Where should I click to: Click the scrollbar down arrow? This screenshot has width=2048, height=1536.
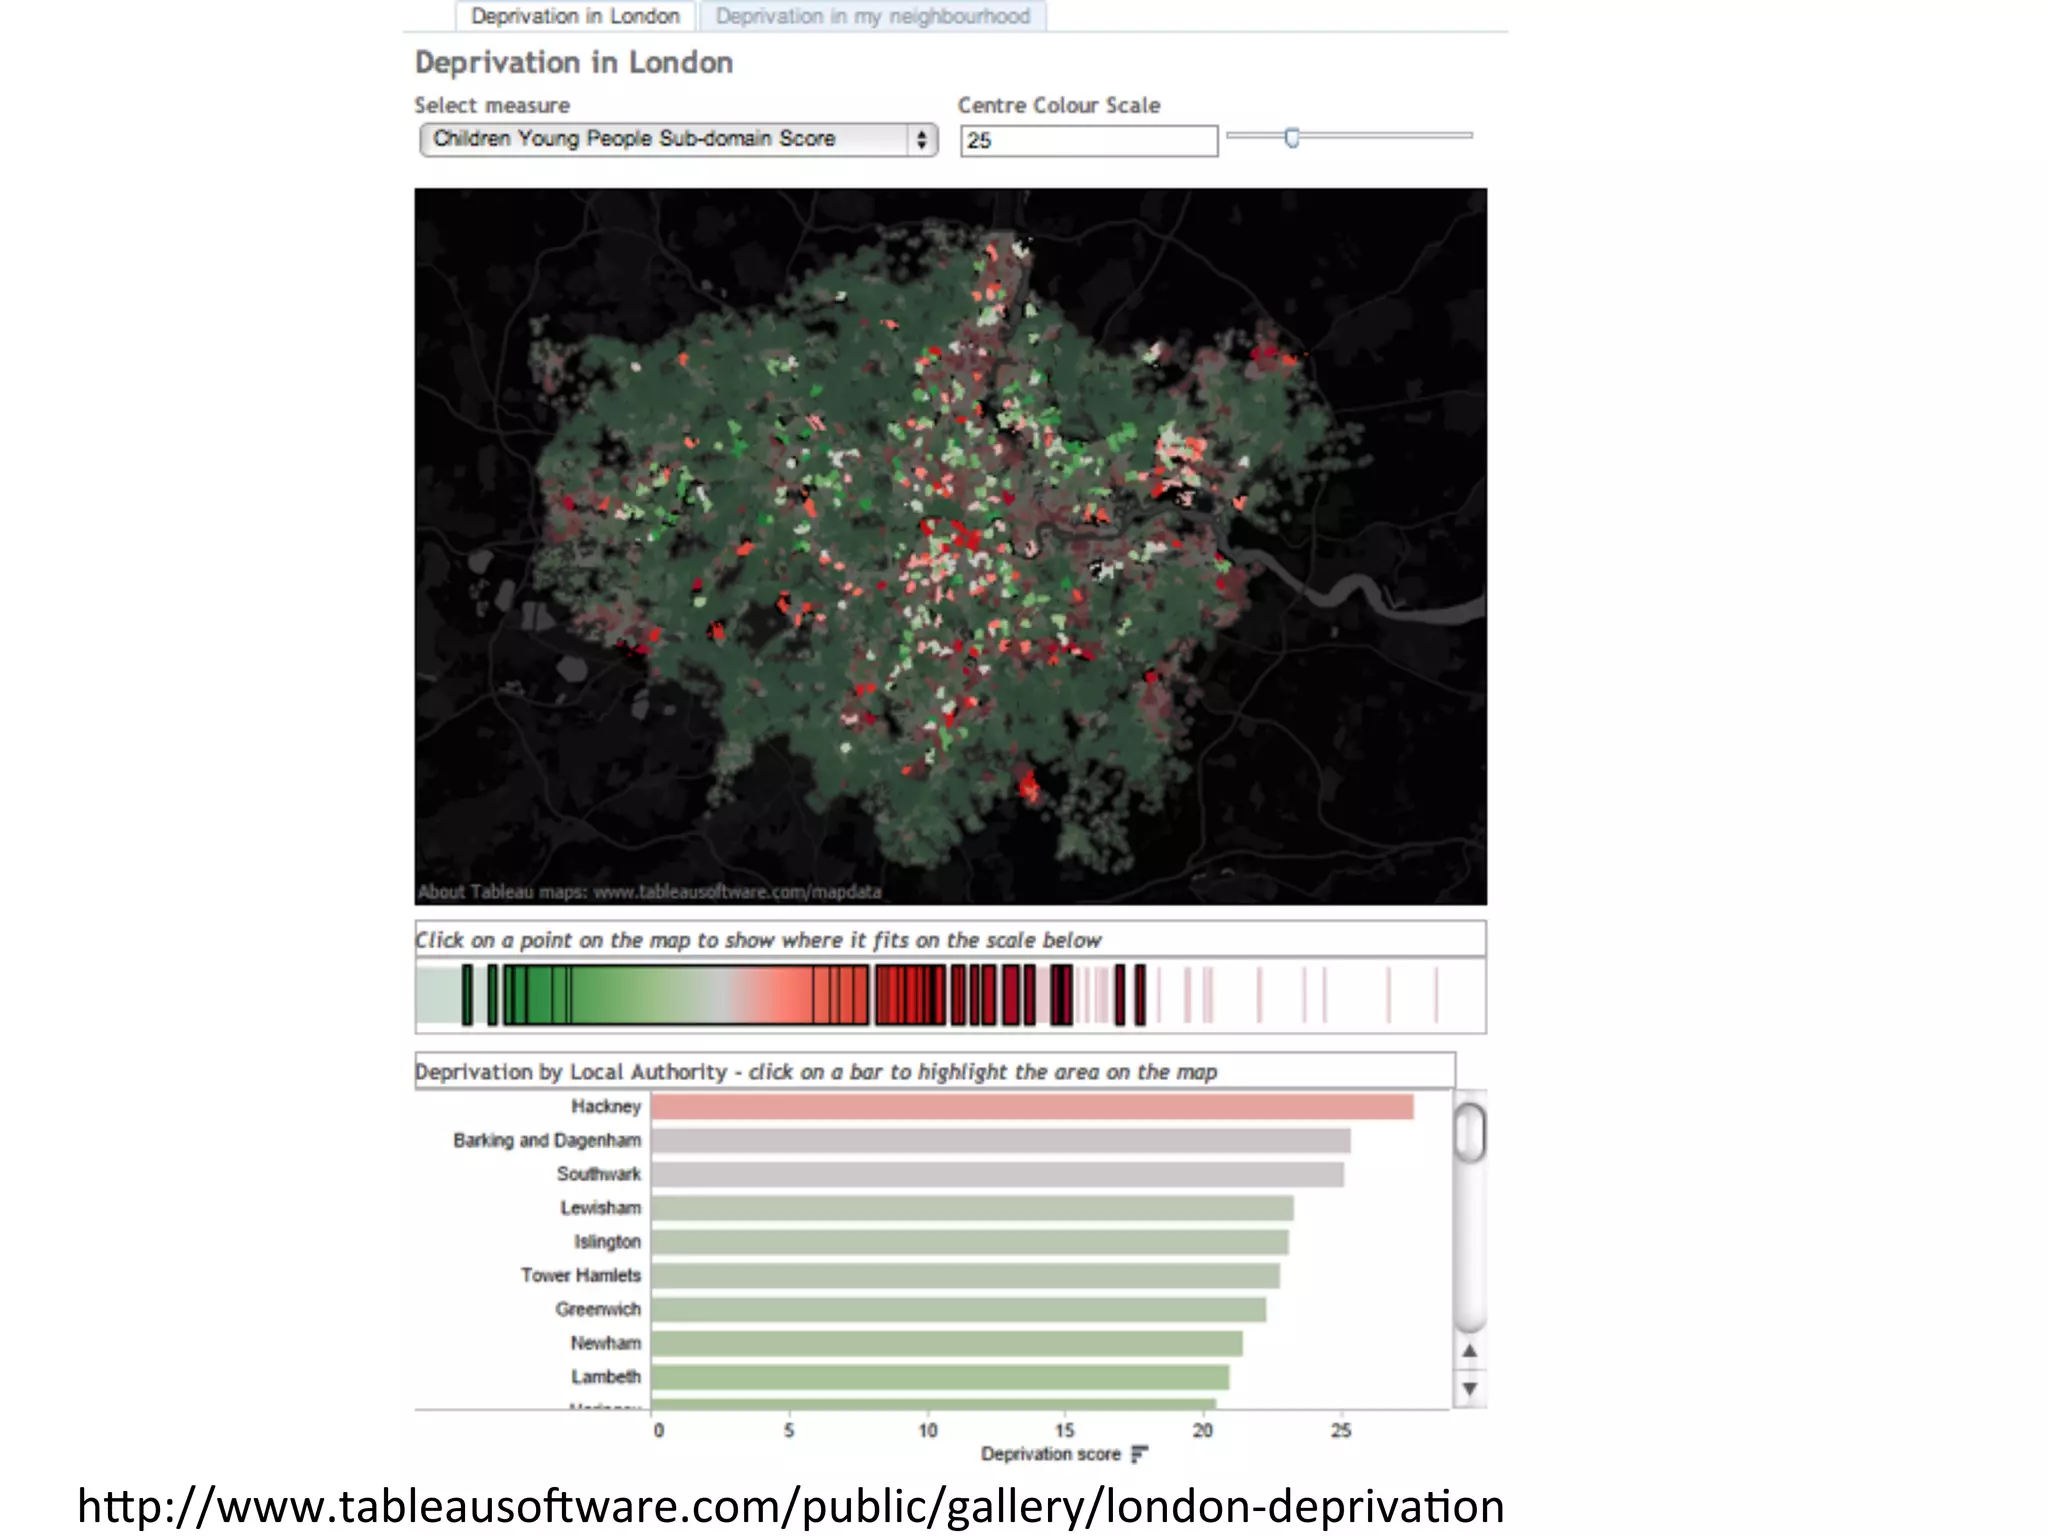1469,1389
